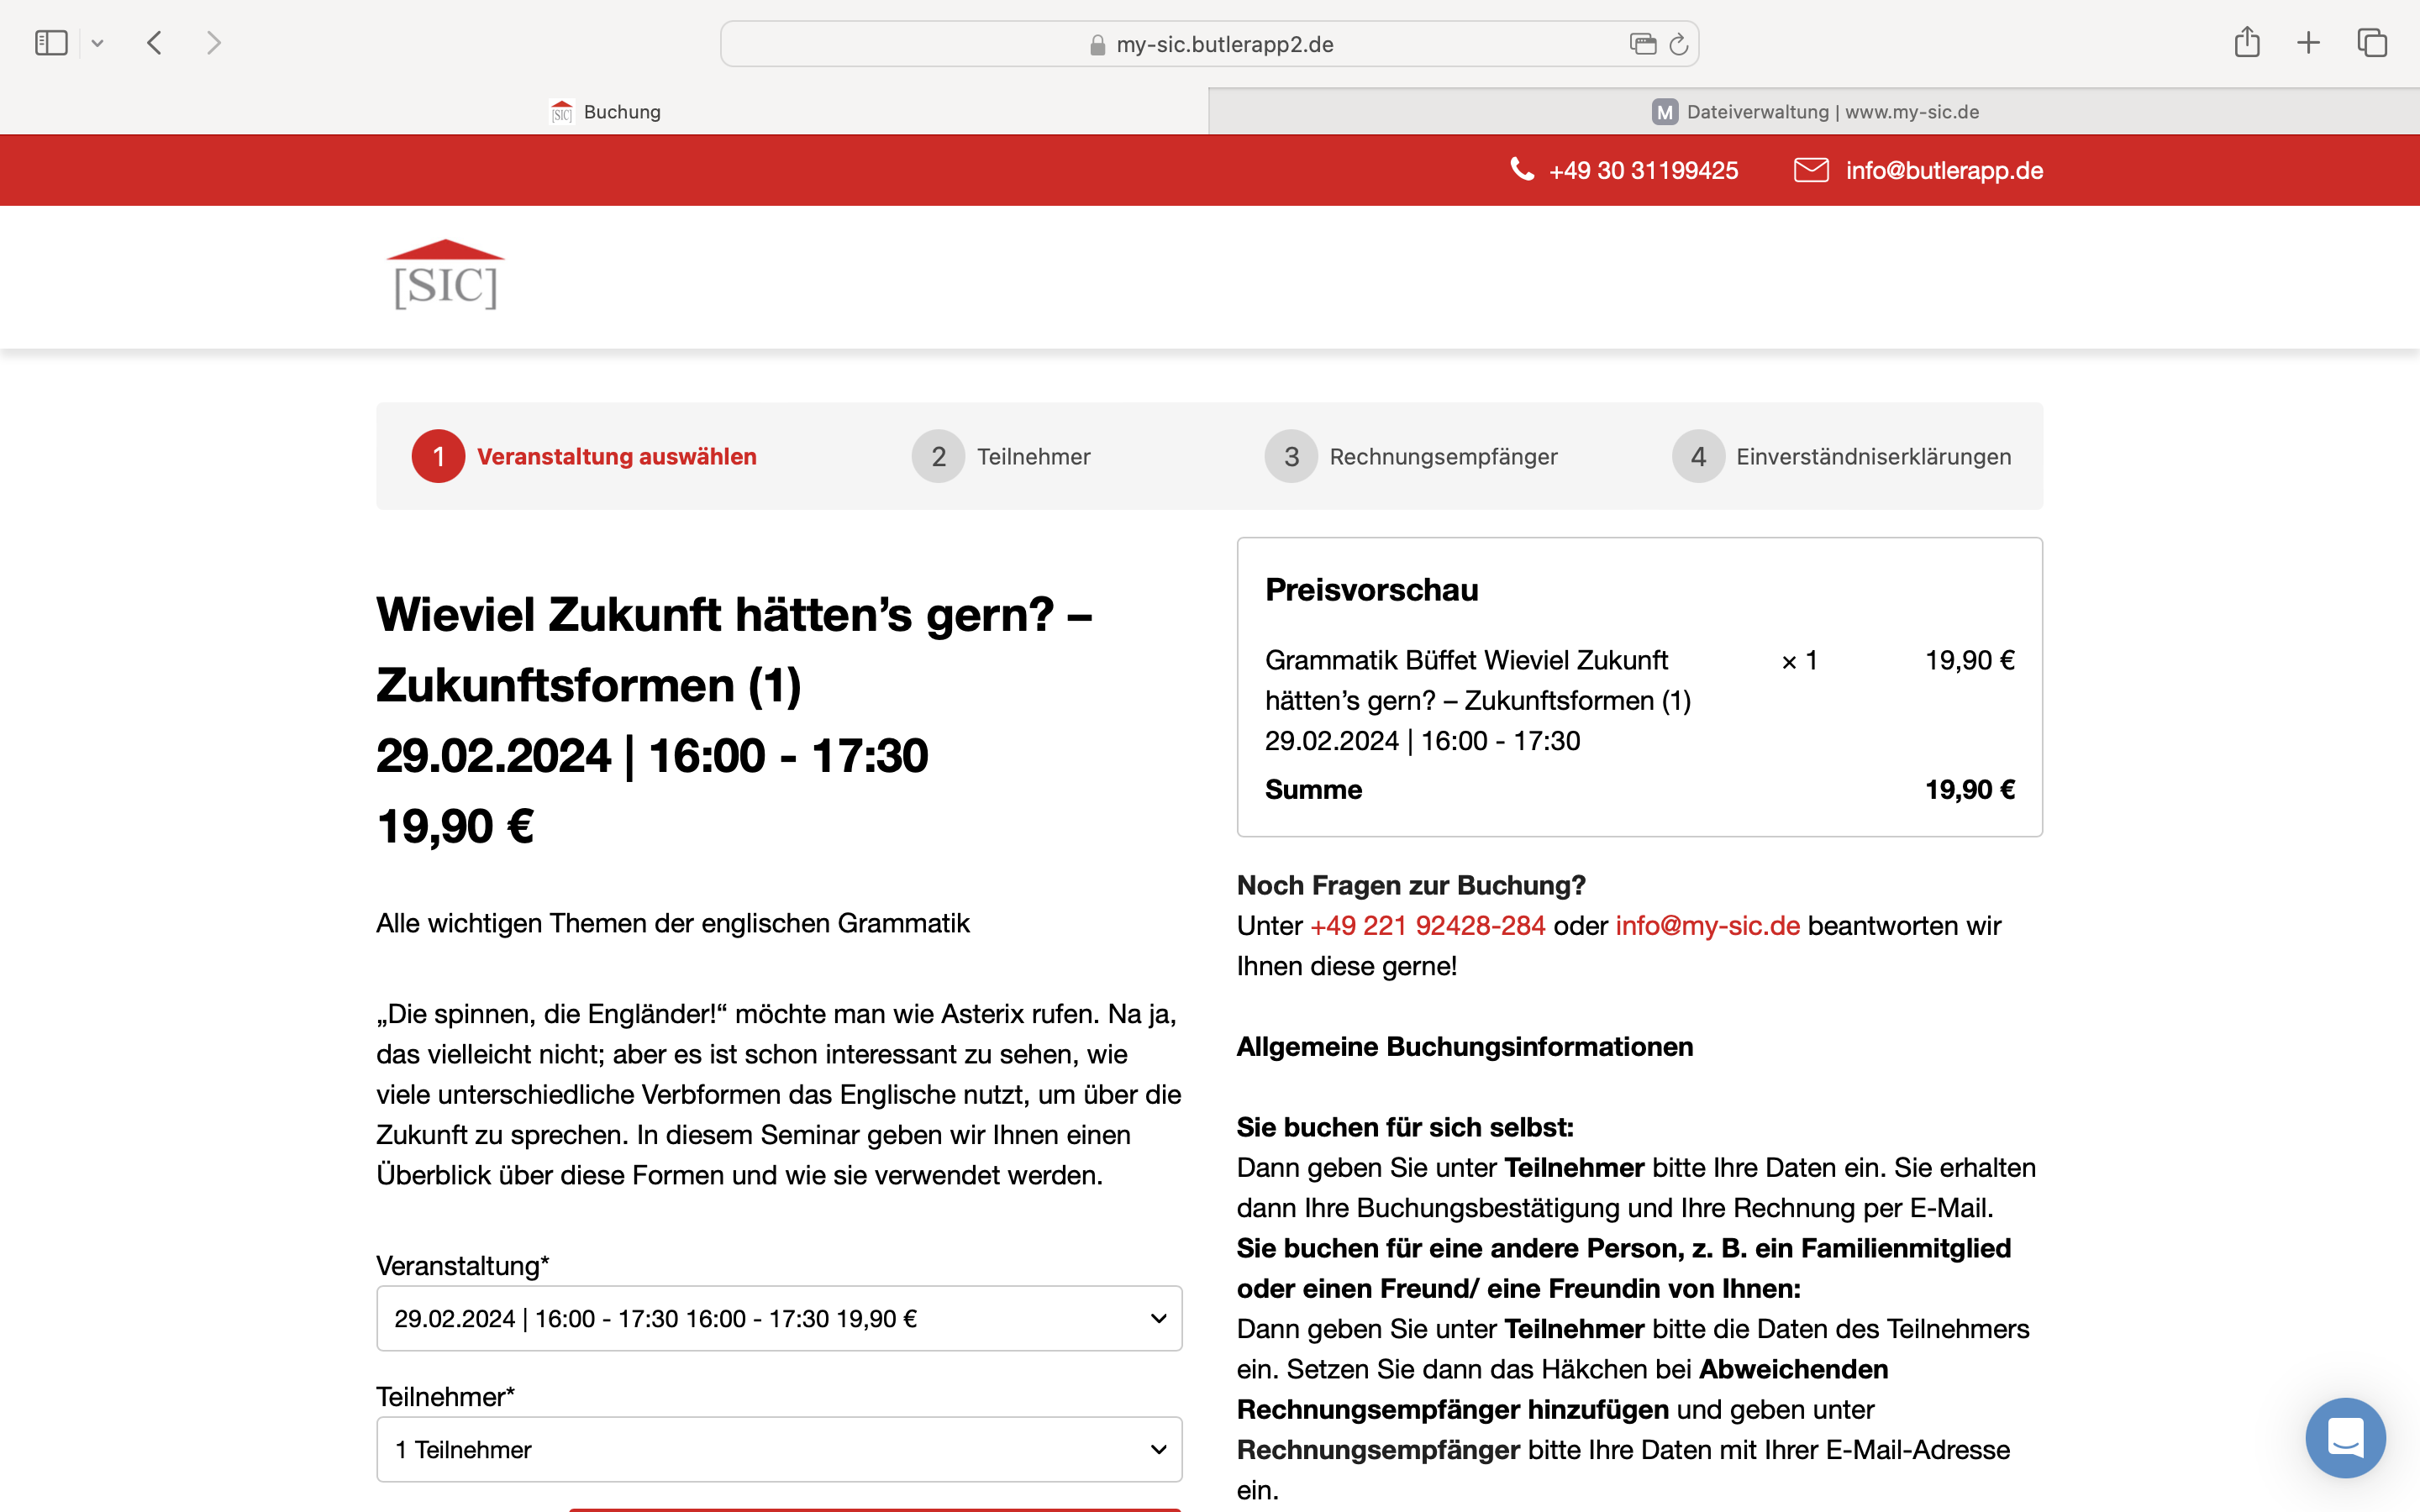Expand the Teilnehmer count dropdown
This screenshot has width=2420, height=1512.
pos(779,1449)
